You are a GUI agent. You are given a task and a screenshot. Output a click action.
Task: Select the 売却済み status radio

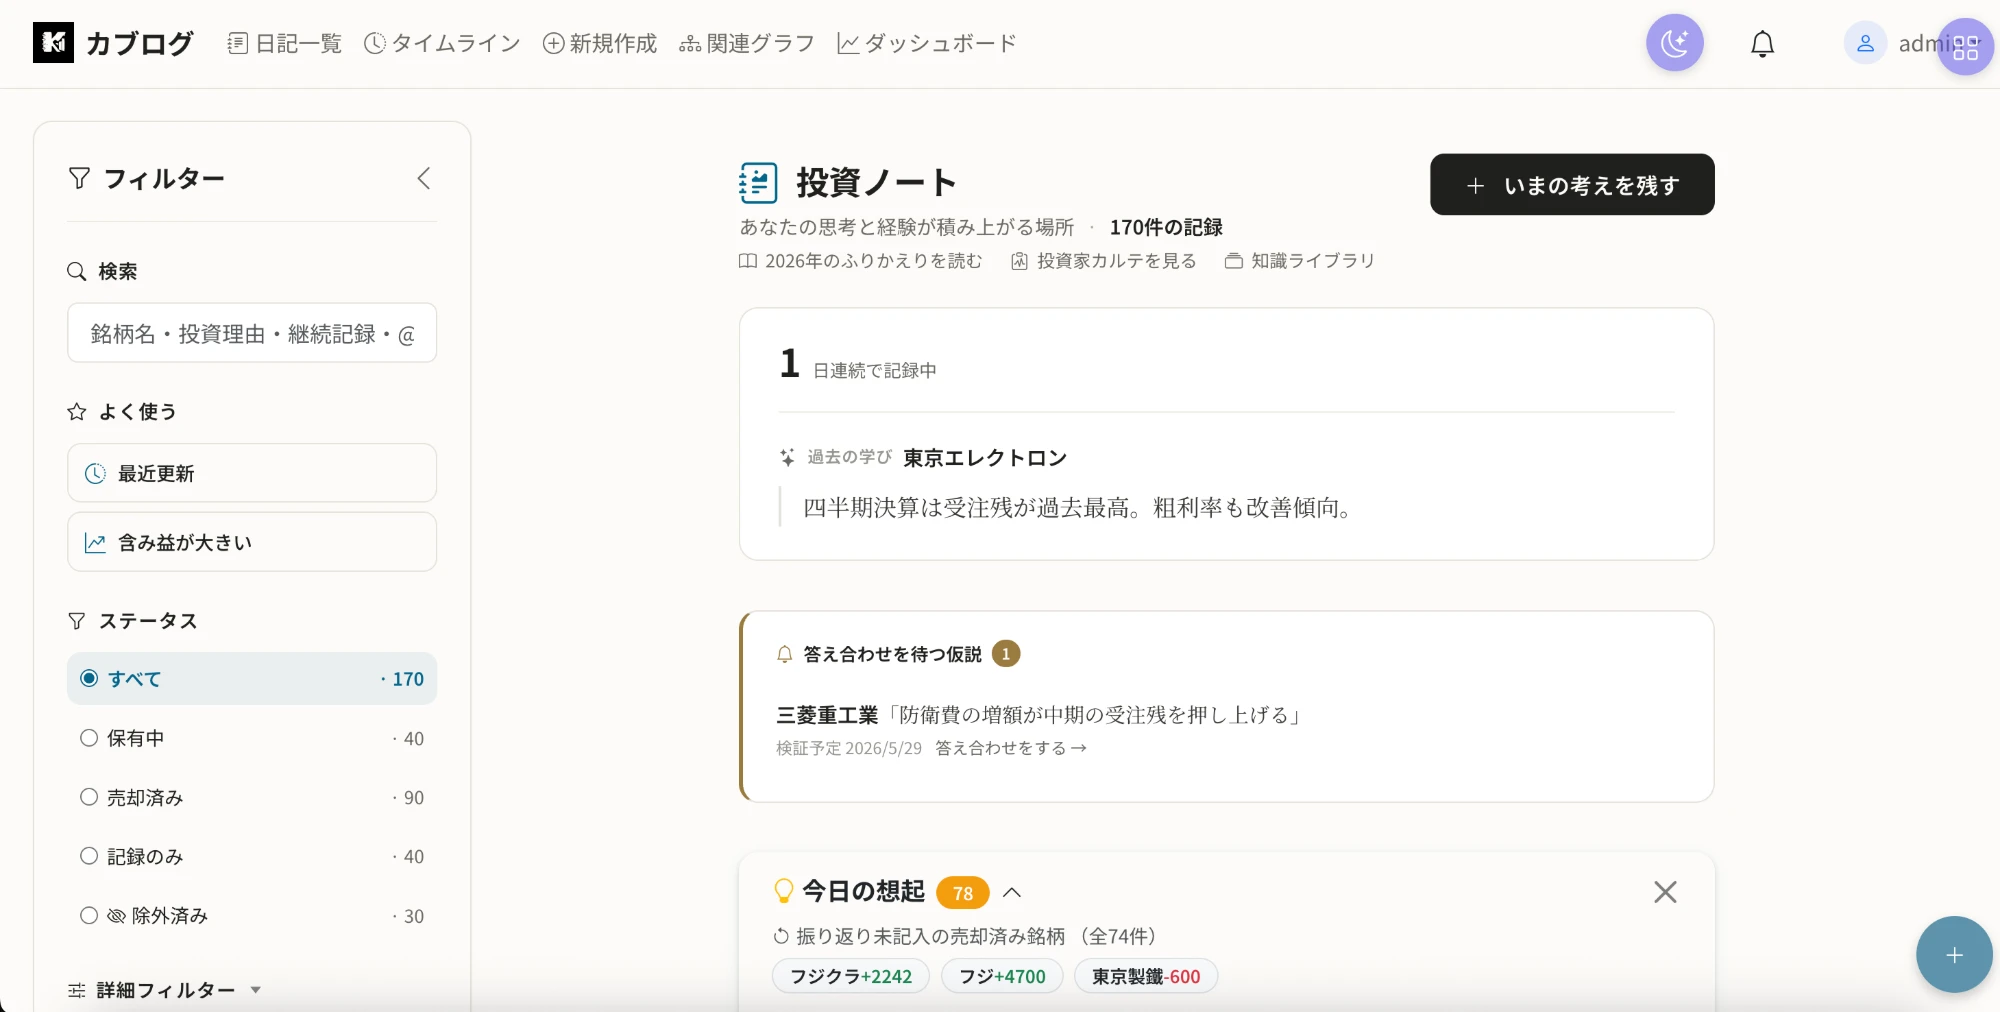89,797
